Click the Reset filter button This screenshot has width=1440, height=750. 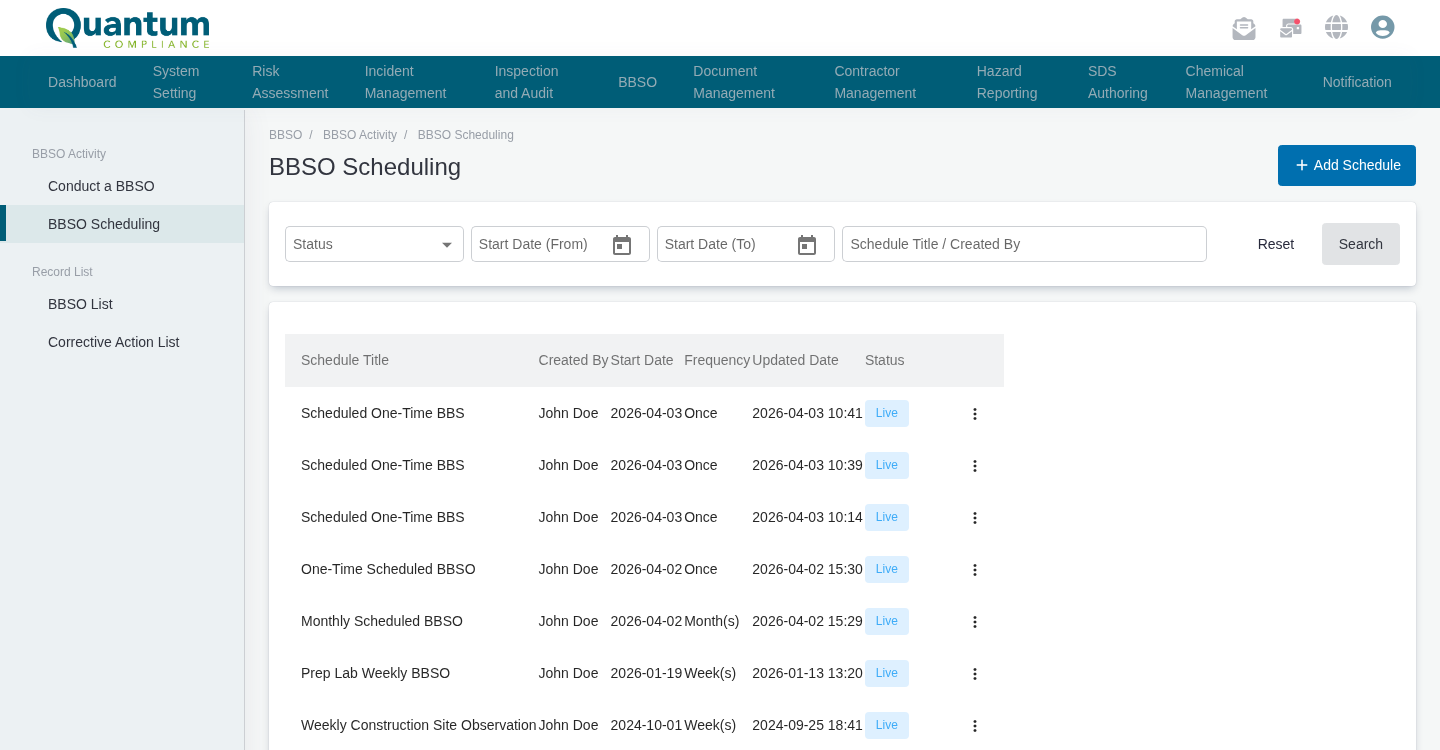tap(1276, 244)
